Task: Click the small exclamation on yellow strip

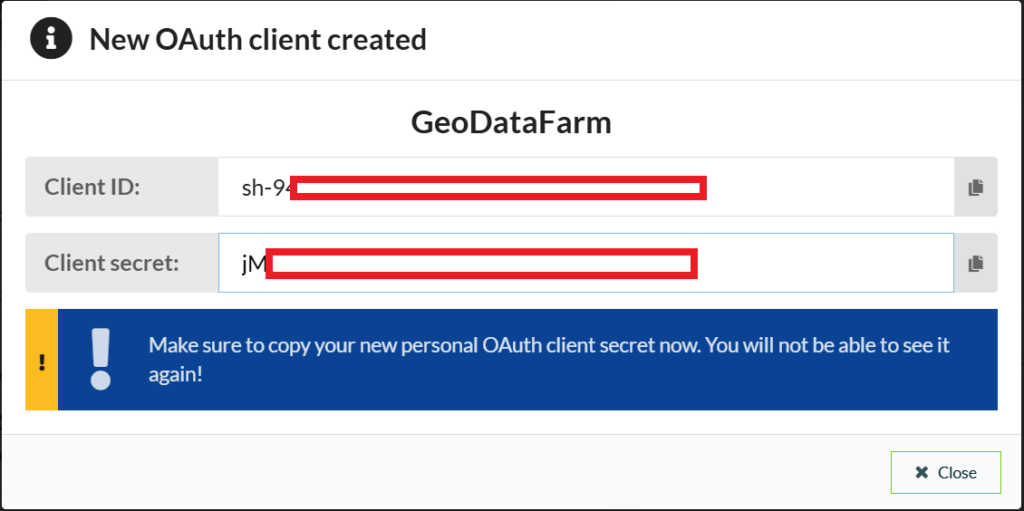Action: tap(42, 361)
